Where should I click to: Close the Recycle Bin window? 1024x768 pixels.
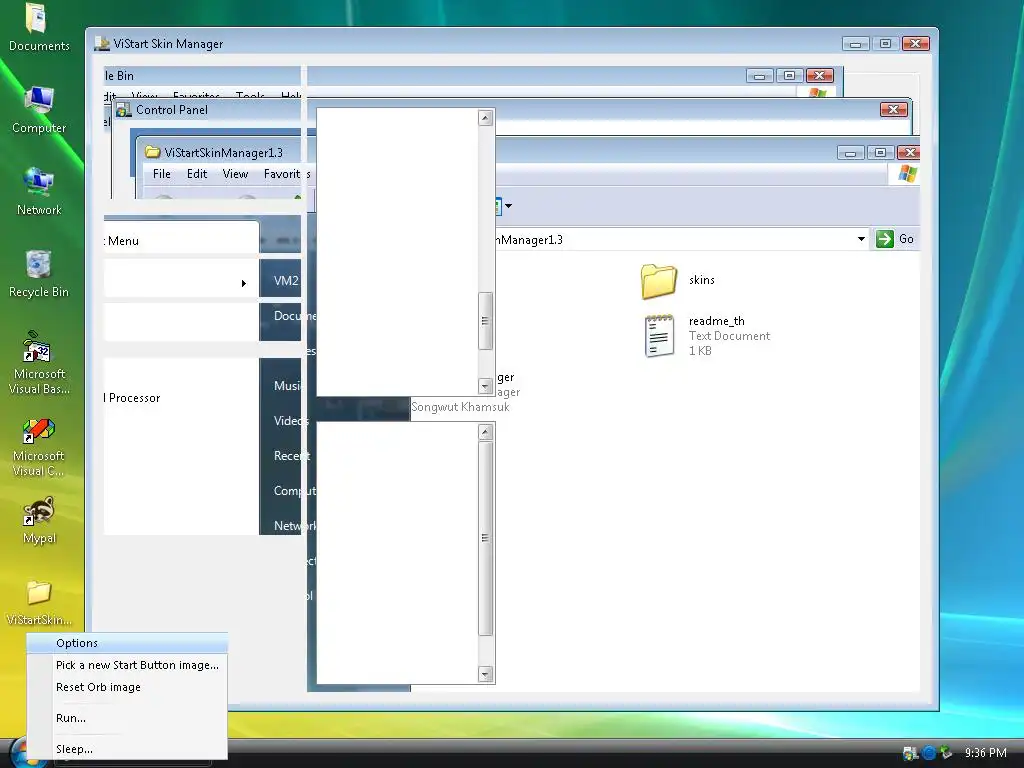820,76
